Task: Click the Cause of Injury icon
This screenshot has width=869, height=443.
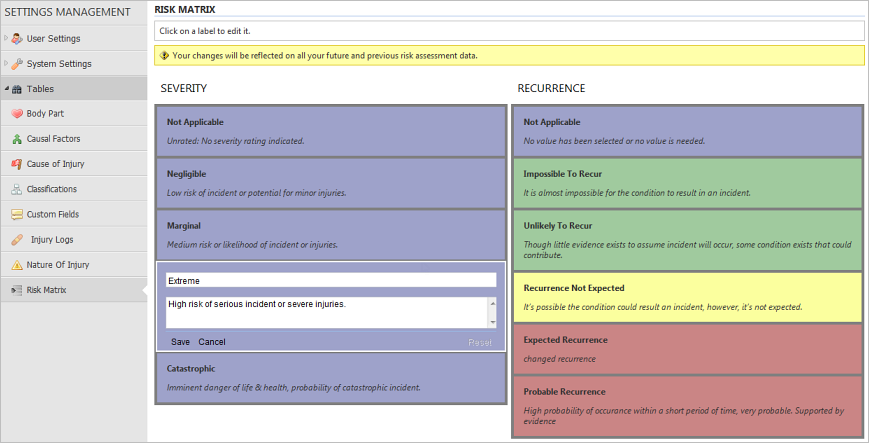Action: [x=17, y=164]
